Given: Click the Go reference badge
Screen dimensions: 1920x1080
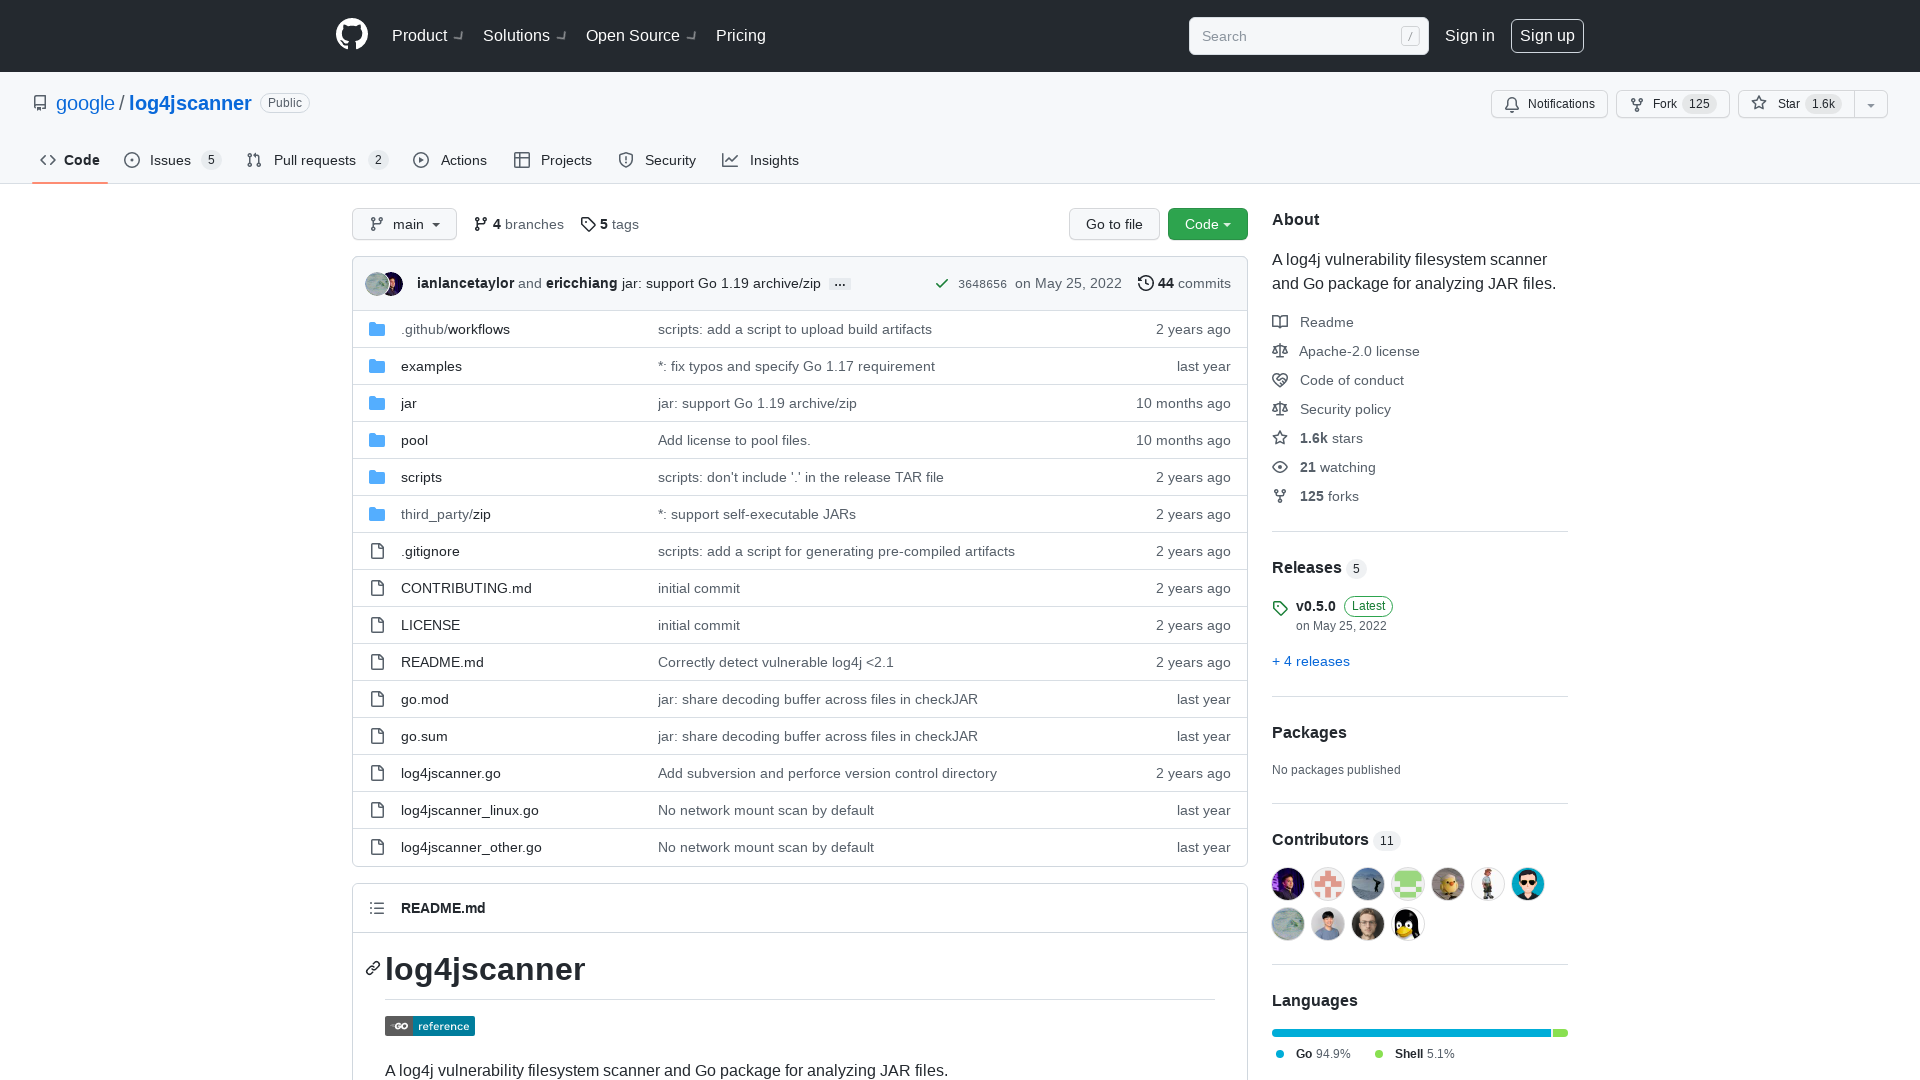Looking at the screenshot, I should point(430,1026).
